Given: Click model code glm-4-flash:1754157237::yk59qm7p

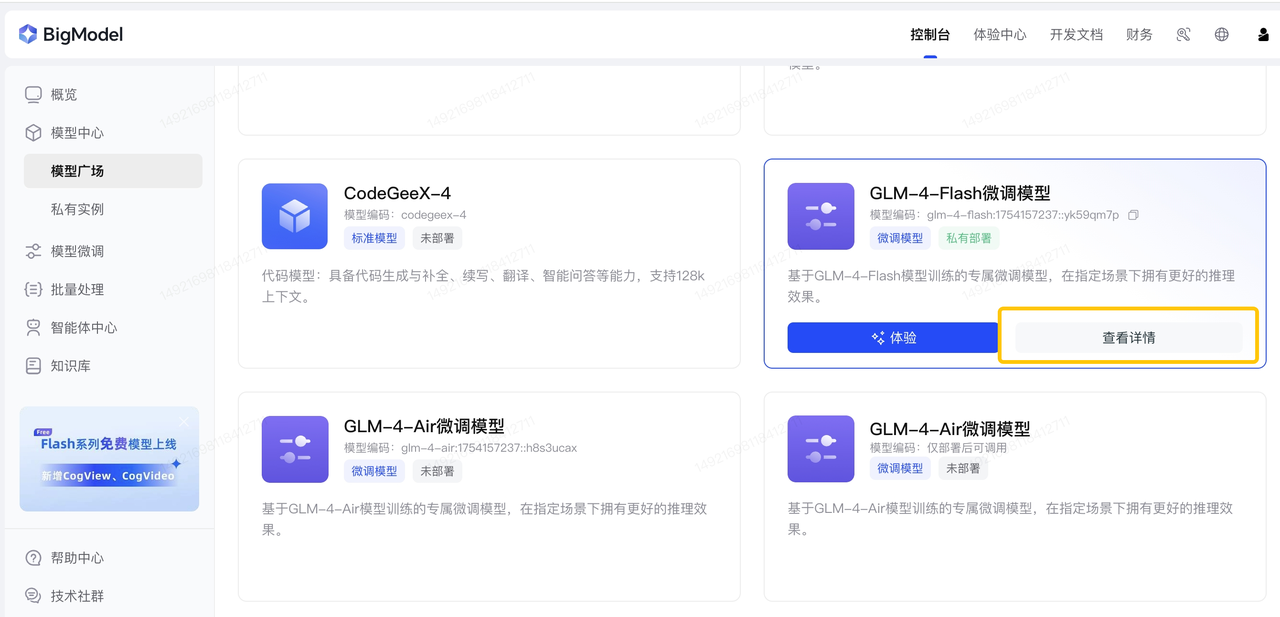Looking at the screenshot, I should point(1023,215).
